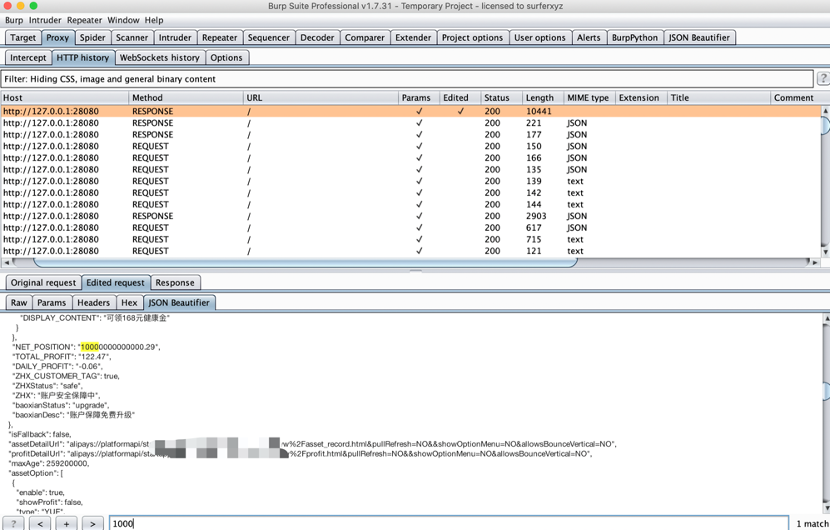Image resolution: width=830 pixels, height=530 pixels.
Task: Sort by the Length column header
Action: 543,98
